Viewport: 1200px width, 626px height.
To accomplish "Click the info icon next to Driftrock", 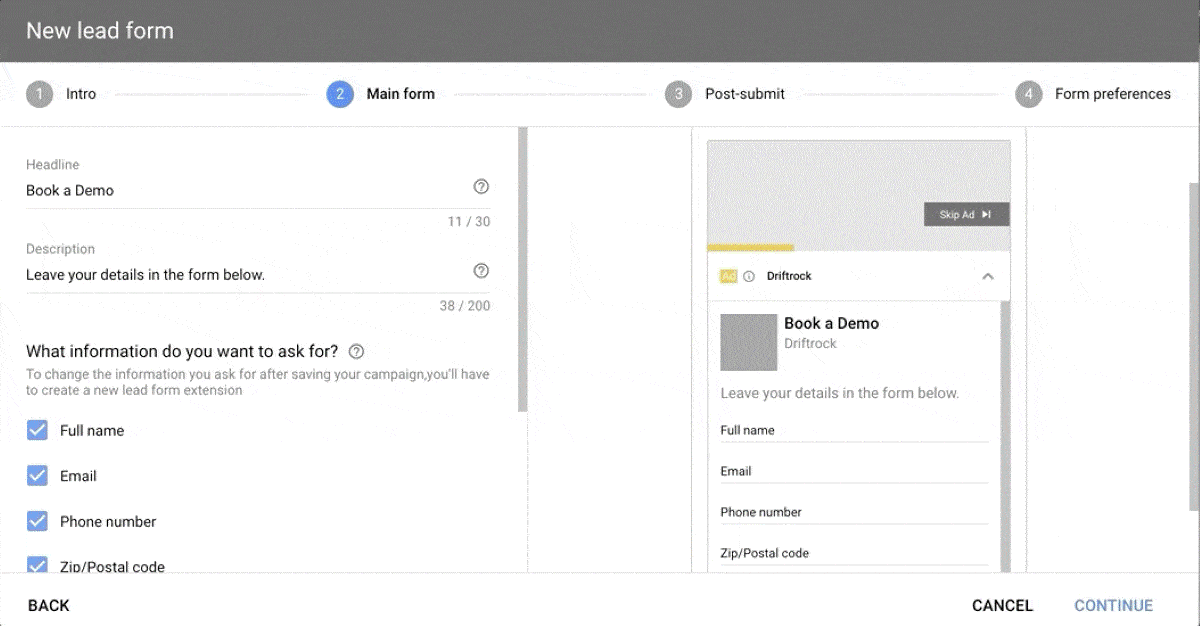I will [749, 277].
